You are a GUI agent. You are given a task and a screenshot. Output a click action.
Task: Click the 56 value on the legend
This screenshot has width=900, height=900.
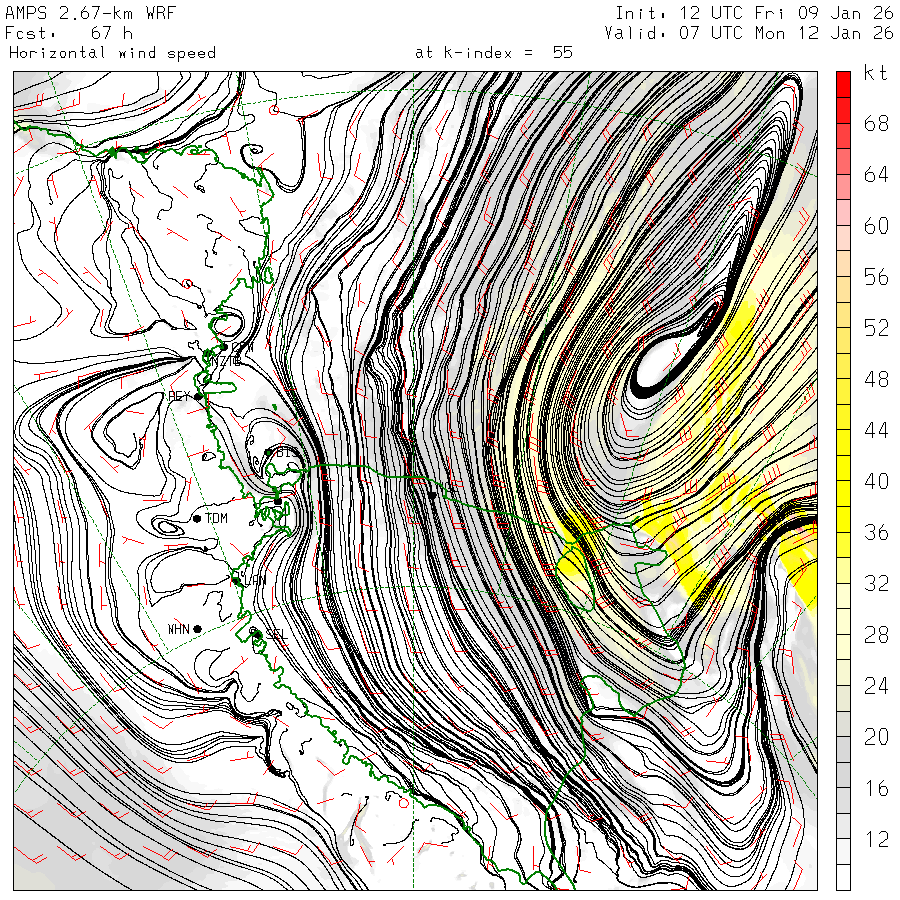(876, 277)
